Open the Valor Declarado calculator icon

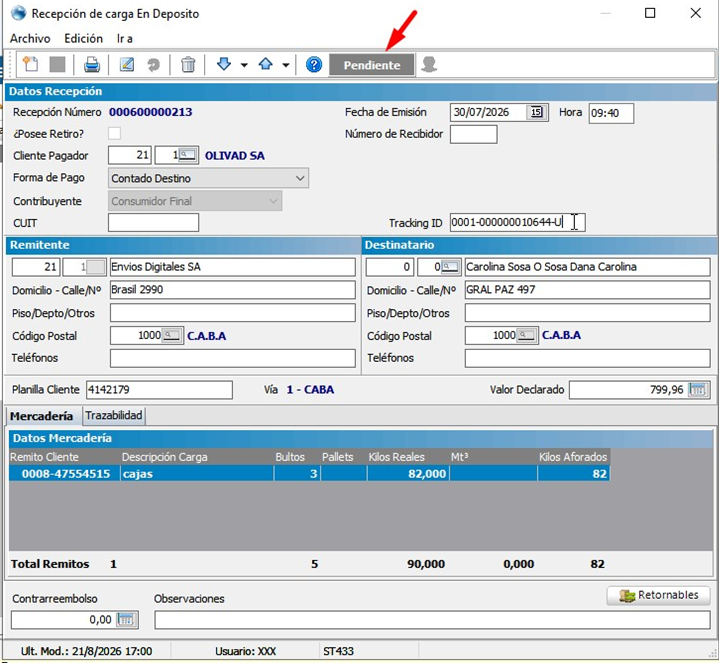pyautogui.click(x=698, y=390)
